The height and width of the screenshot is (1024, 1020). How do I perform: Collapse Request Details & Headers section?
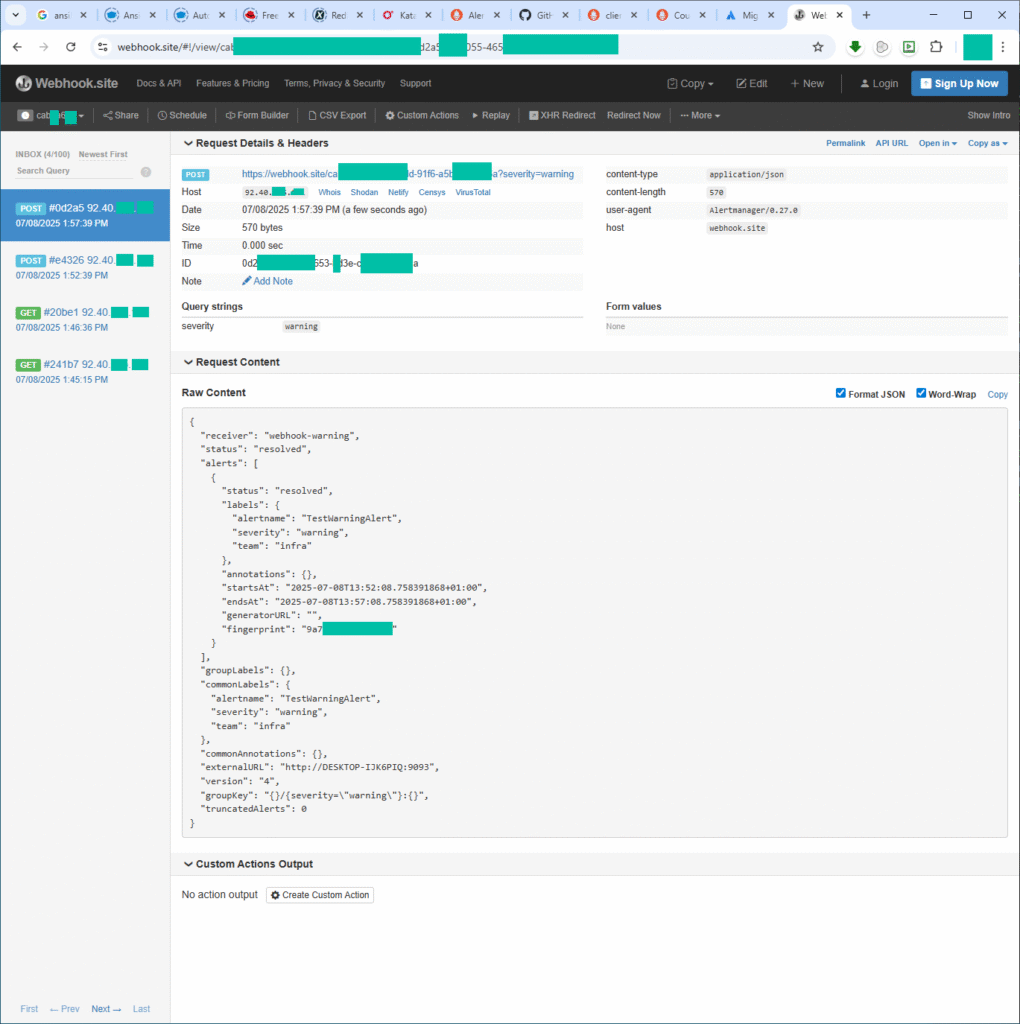256,144
